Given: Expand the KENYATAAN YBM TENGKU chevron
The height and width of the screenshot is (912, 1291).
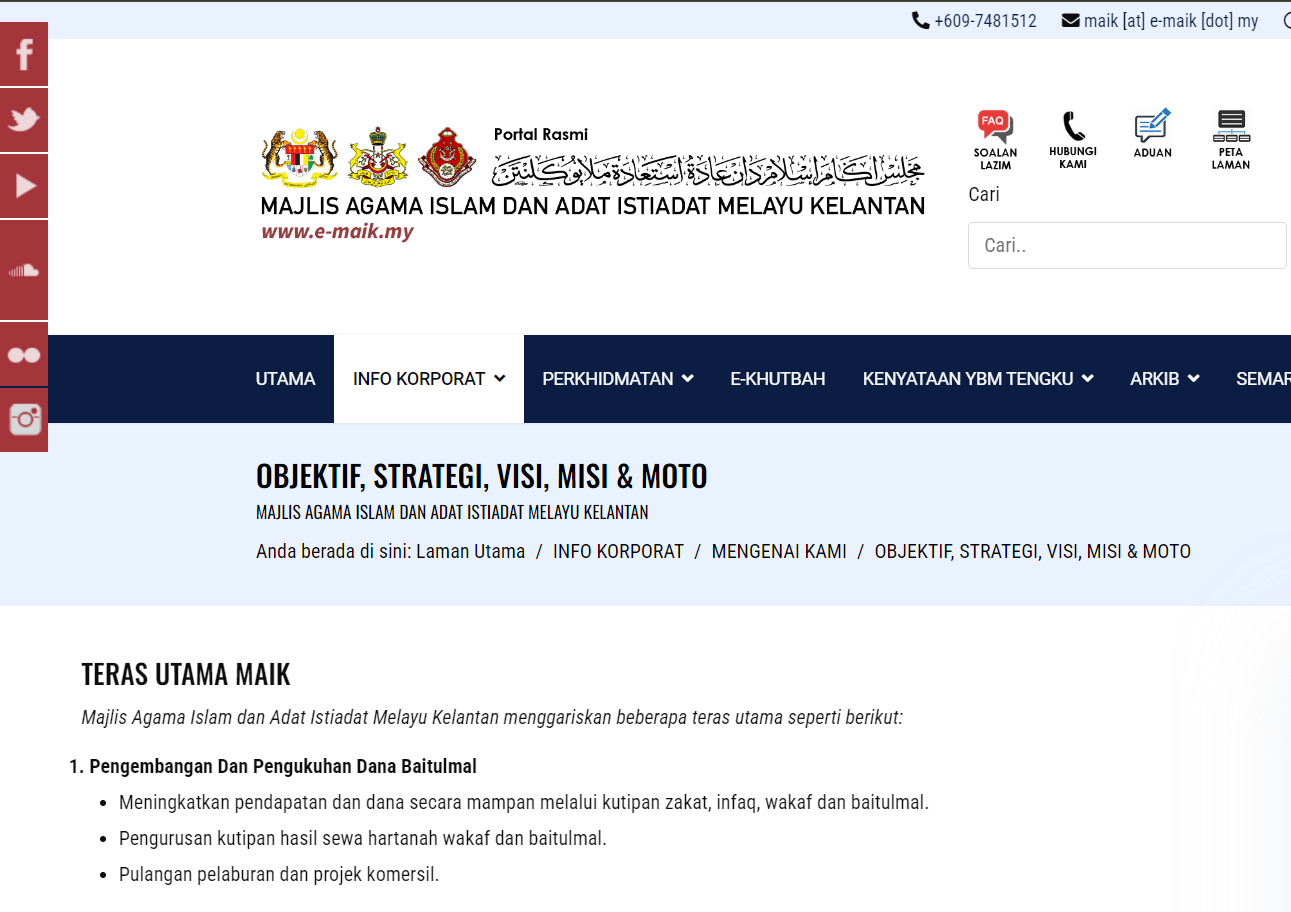Looking at the screenshot, I should click(1088, 378).
